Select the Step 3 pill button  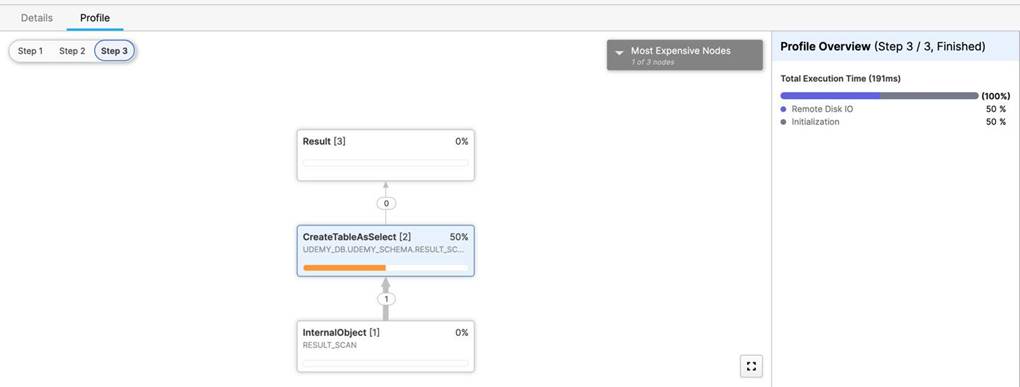(x=114, y=51)
